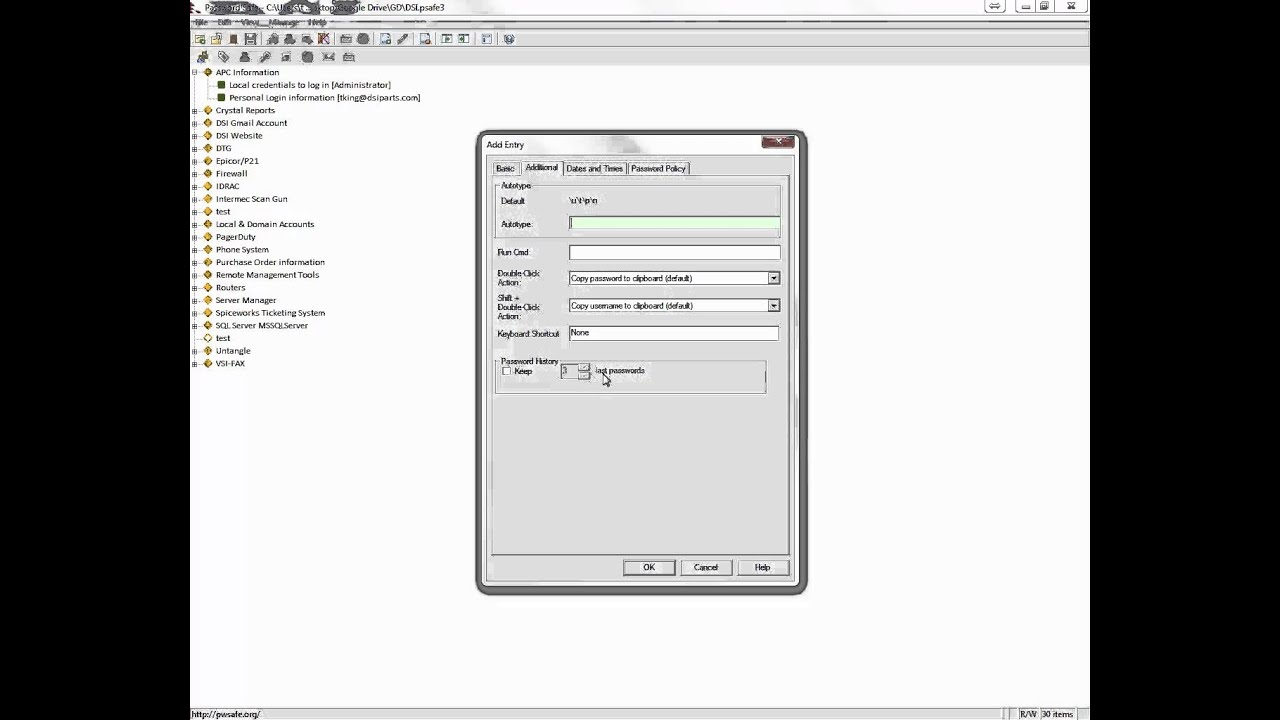Expand the Epicor/P21 group

pos(195,161)
